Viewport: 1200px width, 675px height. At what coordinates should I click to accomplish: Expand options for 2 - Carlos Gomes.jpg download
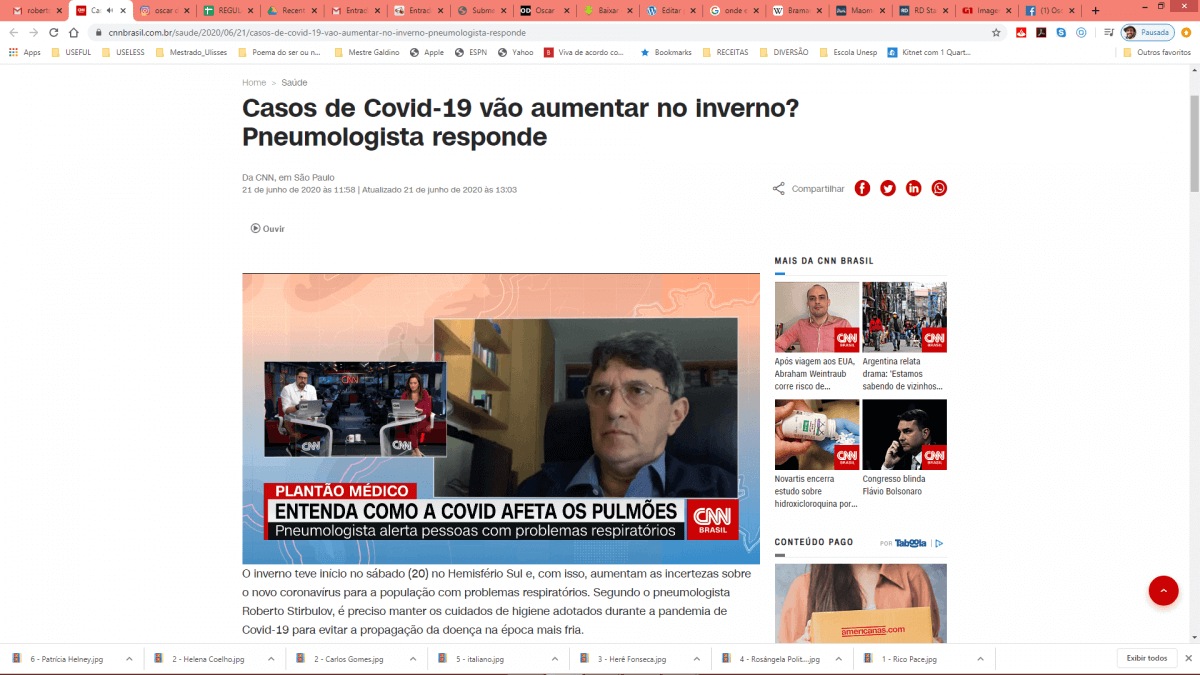pyautogui.click(x=412, y=659)
